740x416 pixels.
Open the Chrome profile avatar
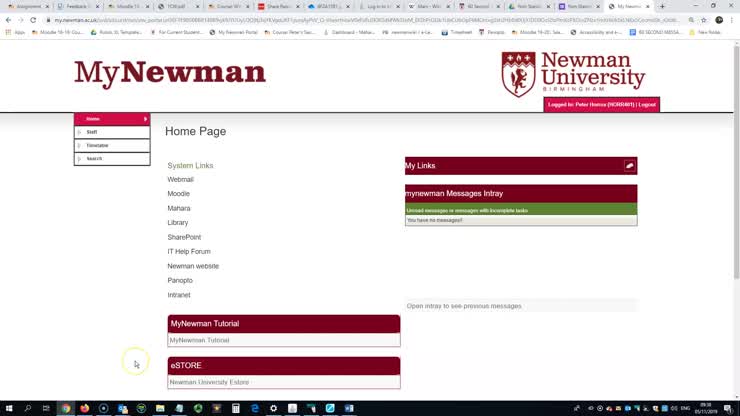[719, 20]
